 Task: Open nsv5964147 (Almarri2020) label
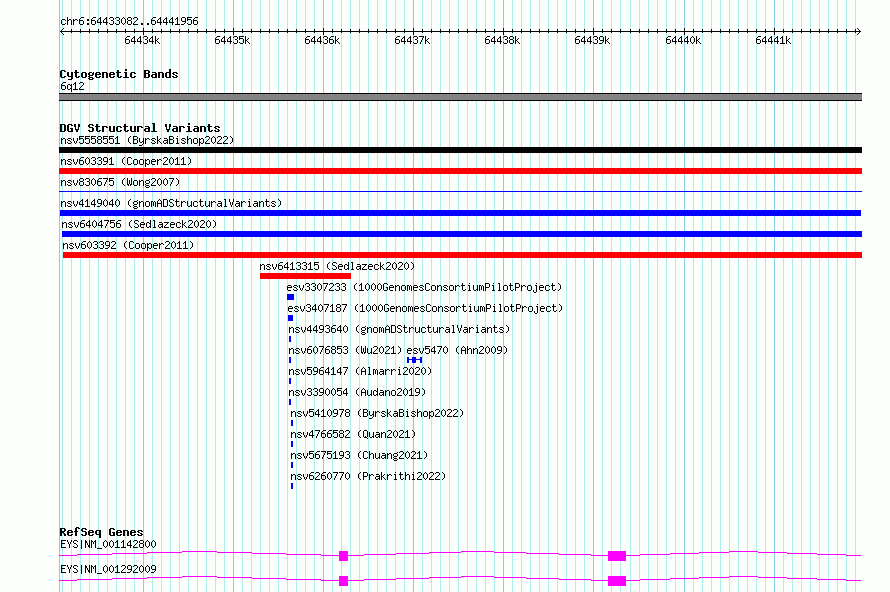tap(360, 371)
